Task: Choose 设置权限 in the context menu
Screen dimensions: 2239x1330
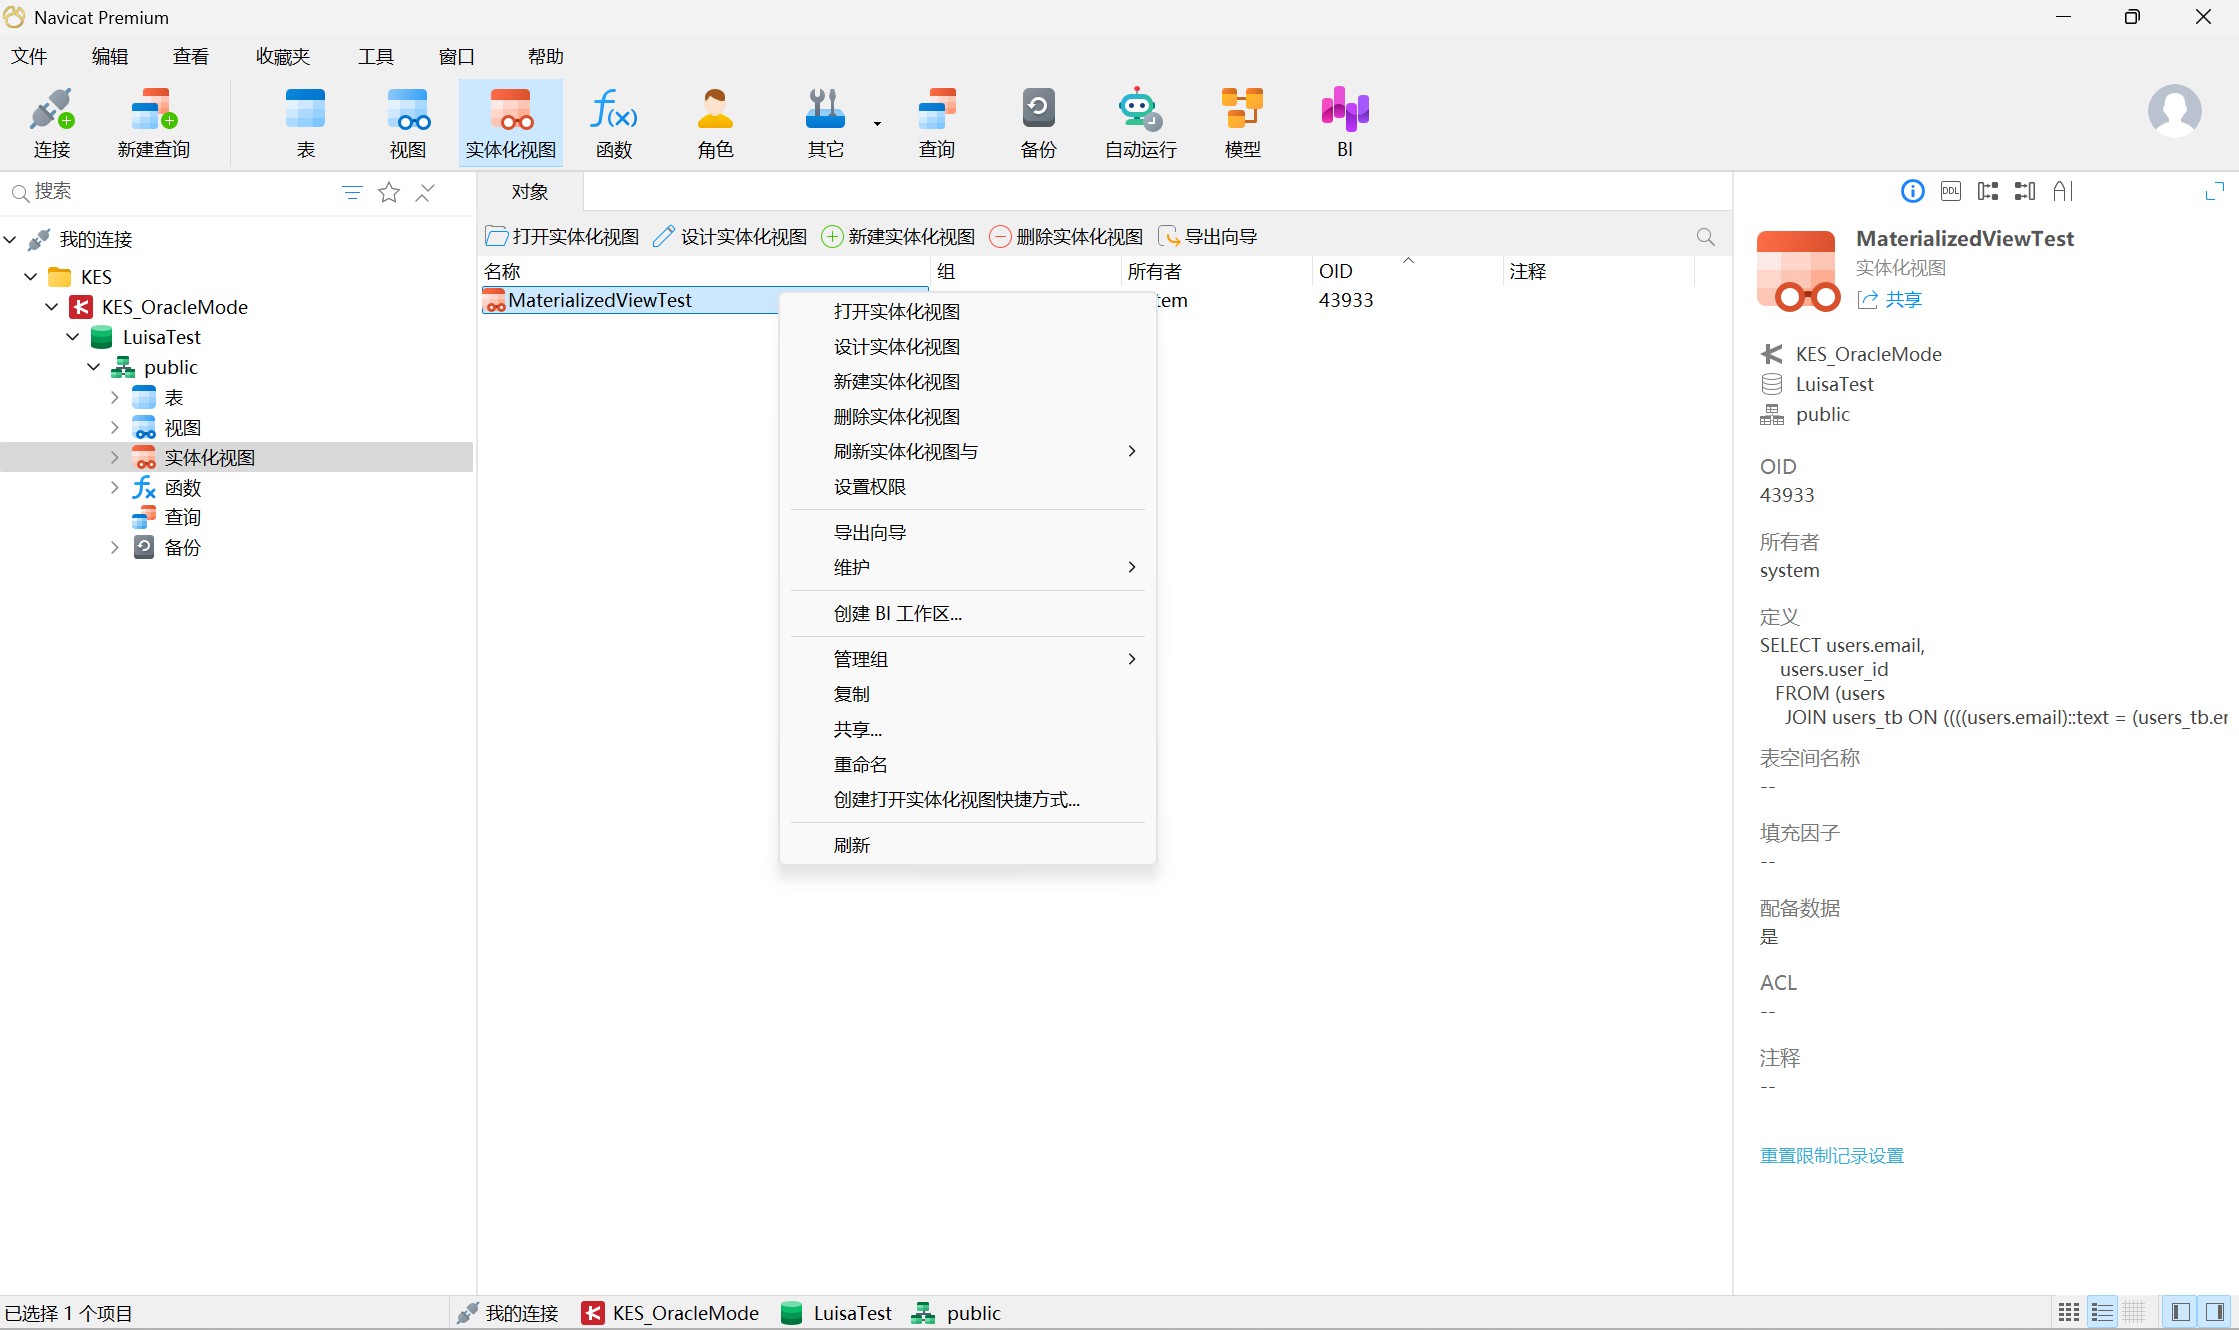Action: tap(869, 487)
